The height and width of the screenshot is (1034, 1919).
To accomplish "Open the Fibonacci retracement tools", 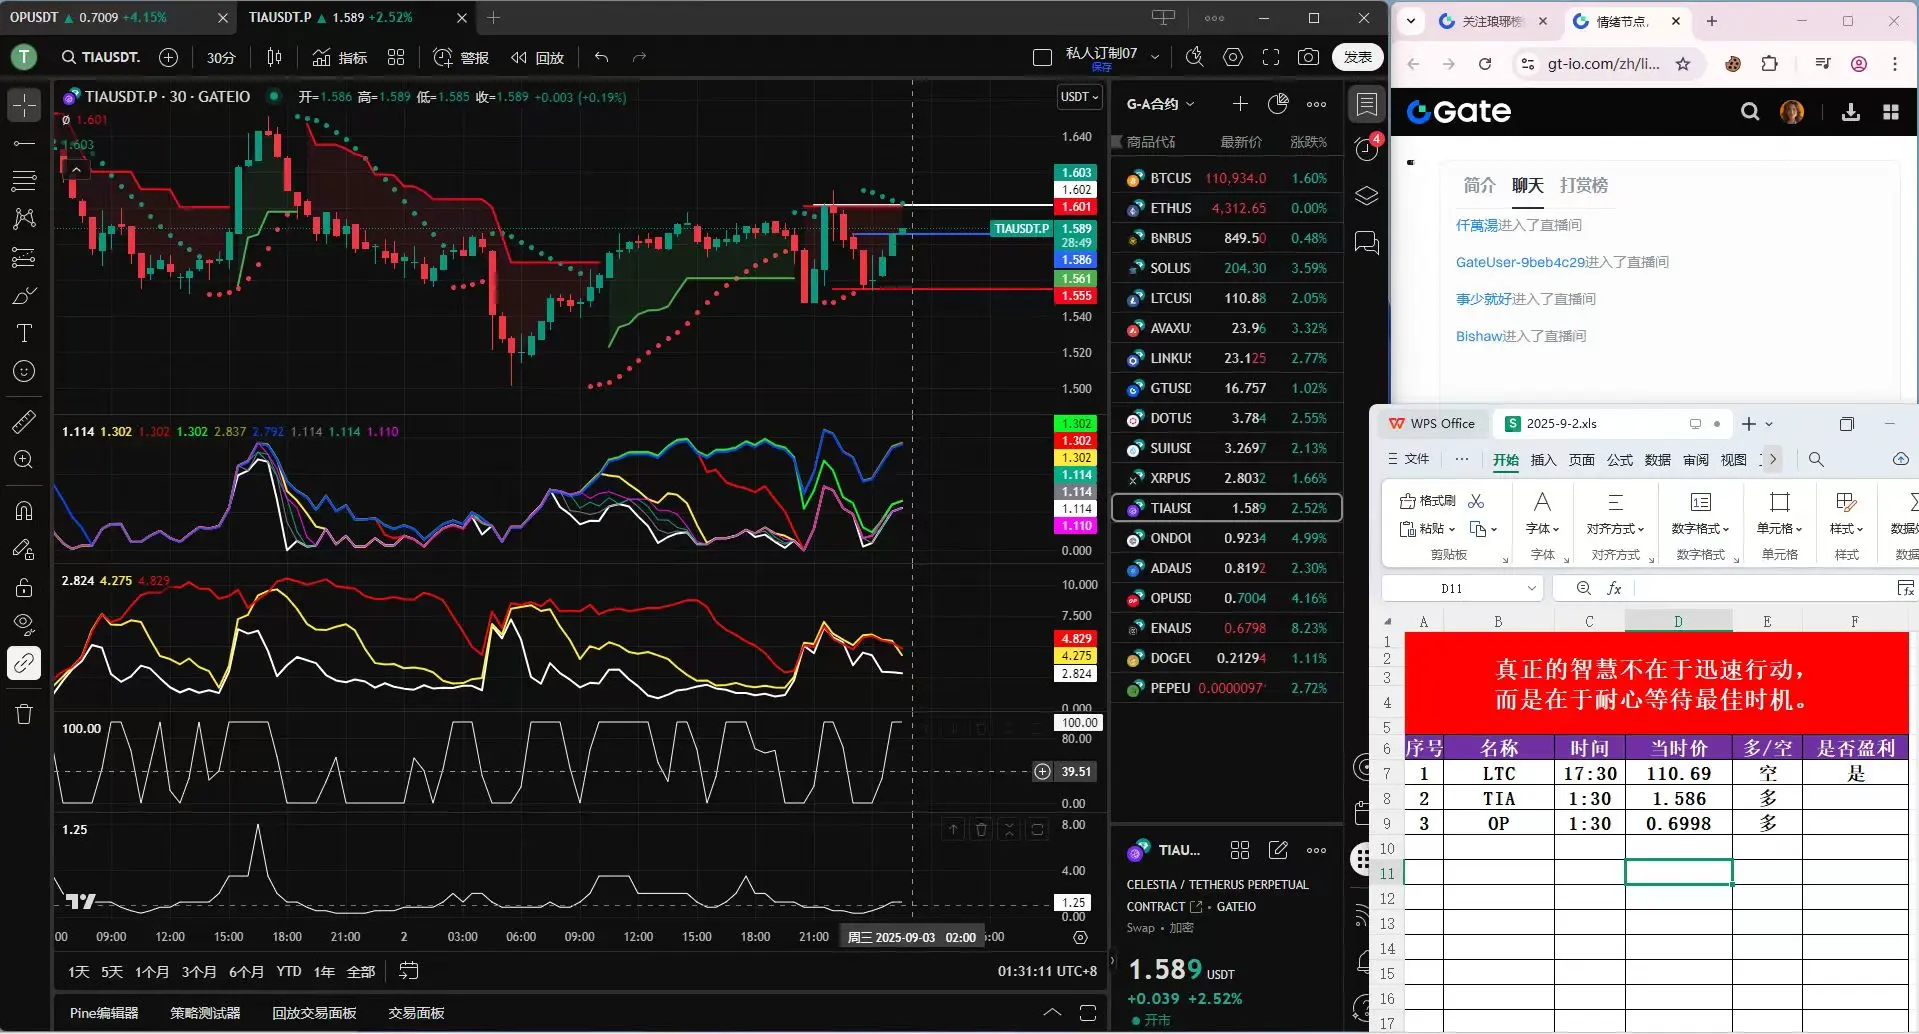I will 24,181.
